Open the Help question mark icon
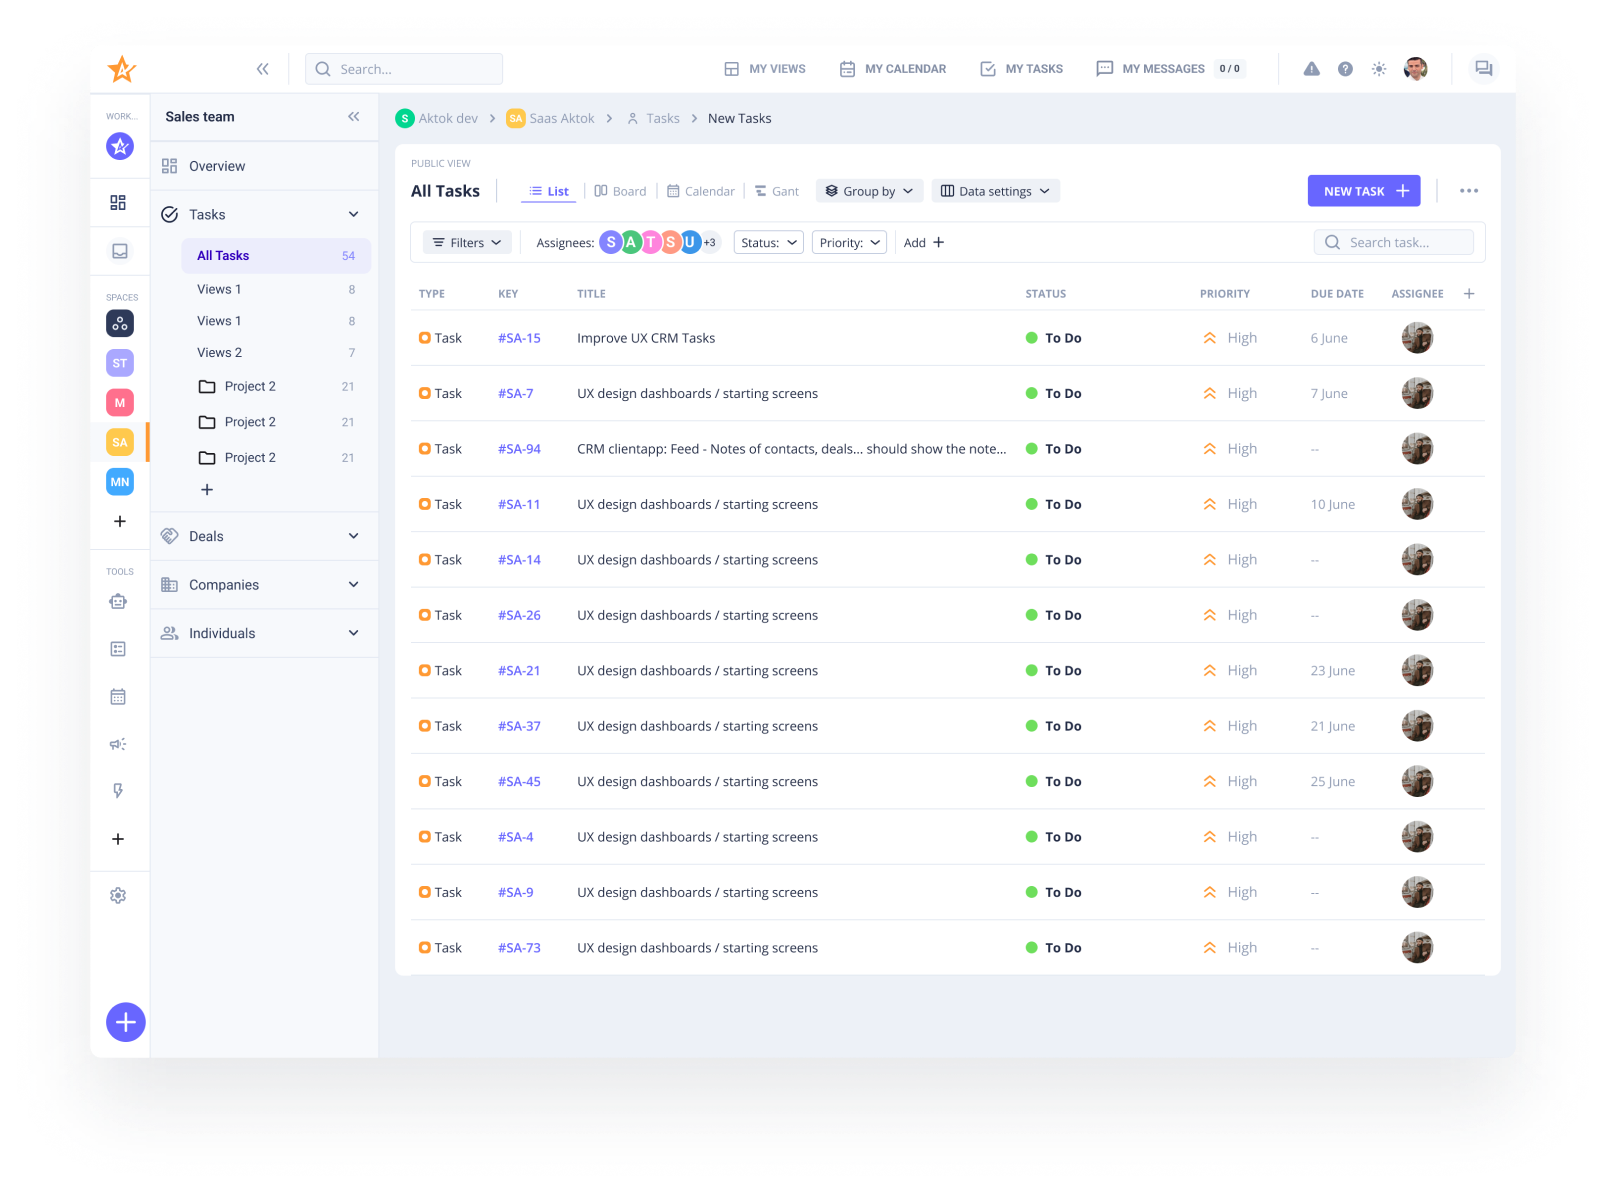This screenshot has height=1194, width=1606. (x=1345, y=69)
